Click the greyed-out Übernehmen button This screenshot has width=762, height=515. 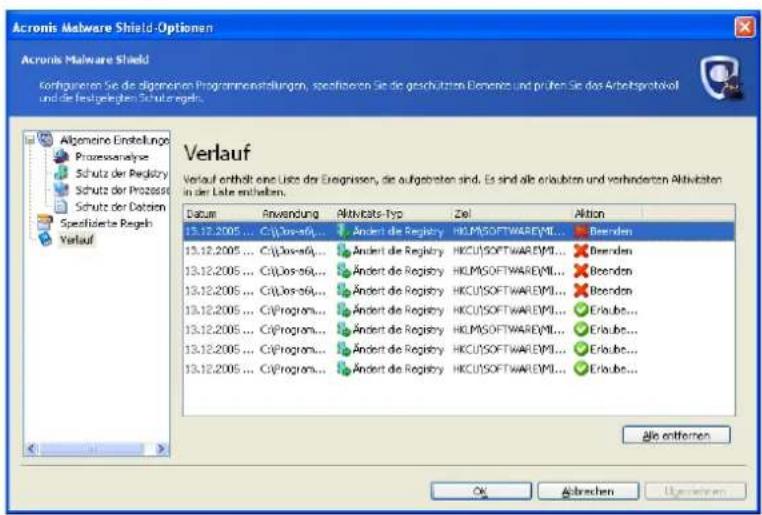695,491
